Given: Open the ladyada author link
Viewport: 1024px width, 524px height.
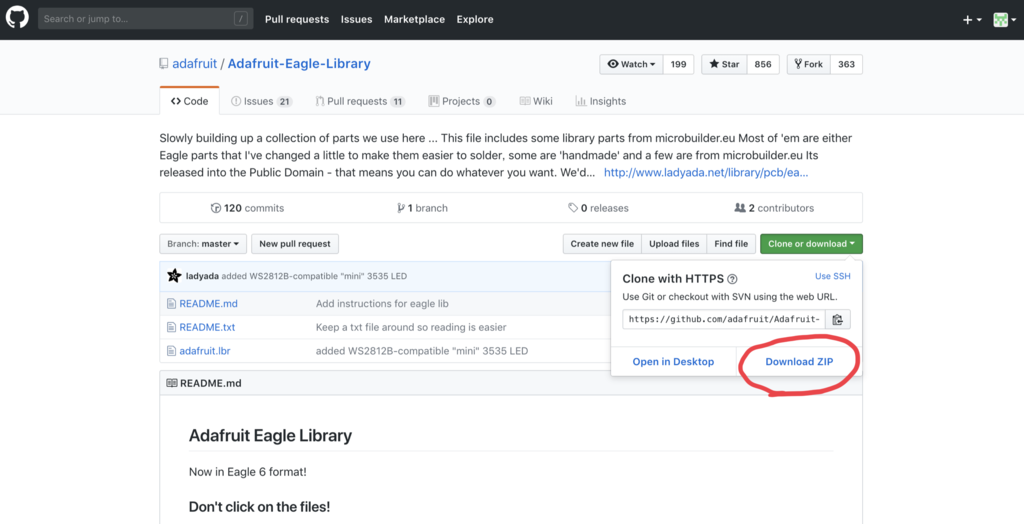Looking at the screenshot, I should point(202,276).
